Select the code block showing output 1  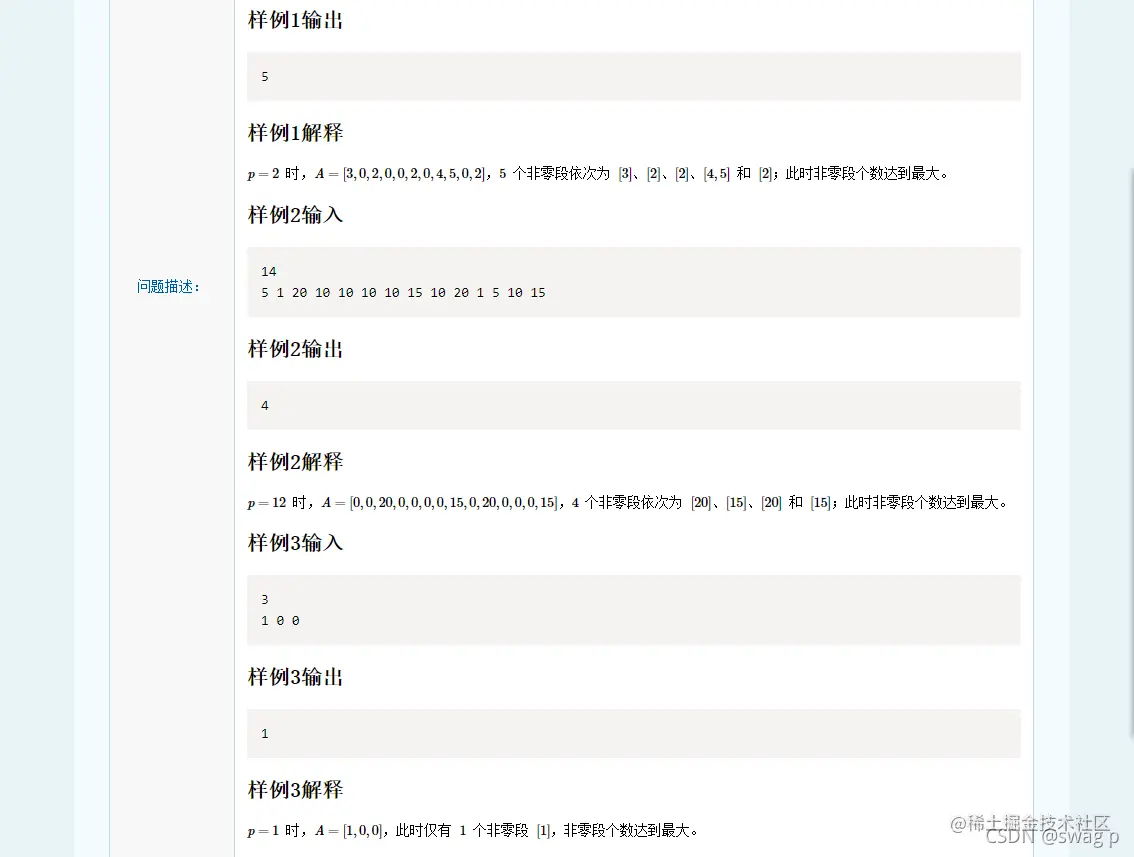coord(633,733)
